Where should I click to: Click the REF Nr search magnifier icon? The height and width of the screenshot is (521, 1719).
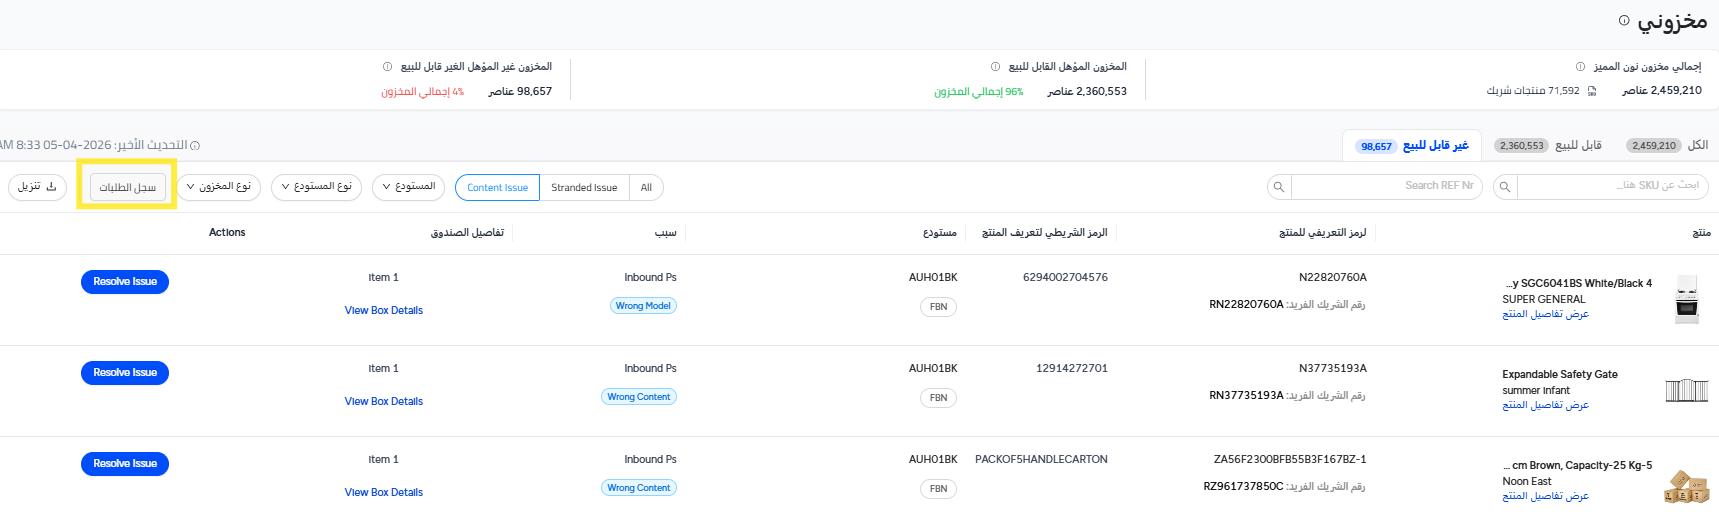[x=1279, y=187]
